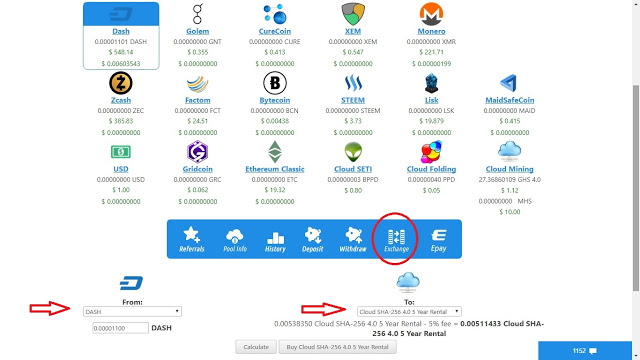
Task: Open the XEM link
Action: click(x=353, y=31)
